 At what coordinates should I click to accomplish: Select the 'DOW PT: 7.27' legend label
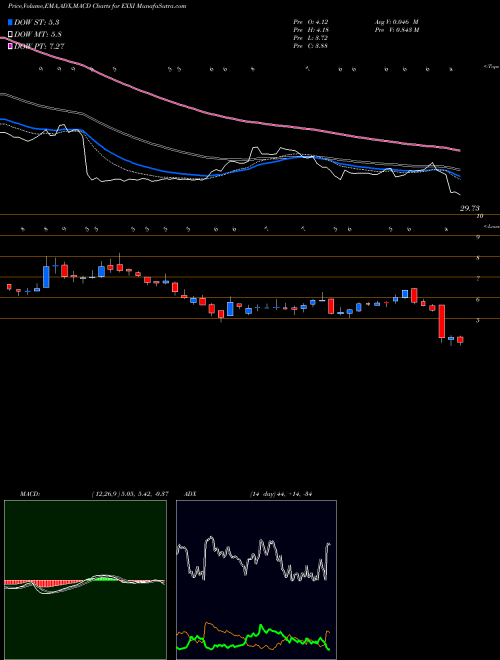[39, 46]
